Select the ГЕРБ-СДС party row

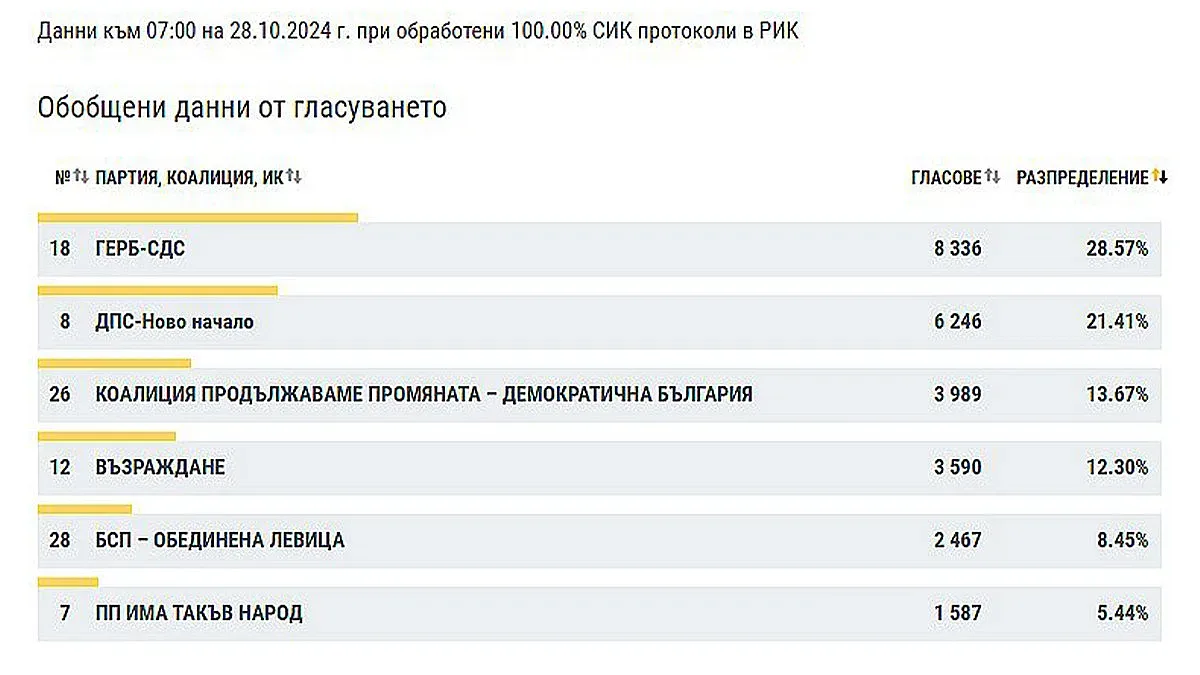[x=140, y=249]
